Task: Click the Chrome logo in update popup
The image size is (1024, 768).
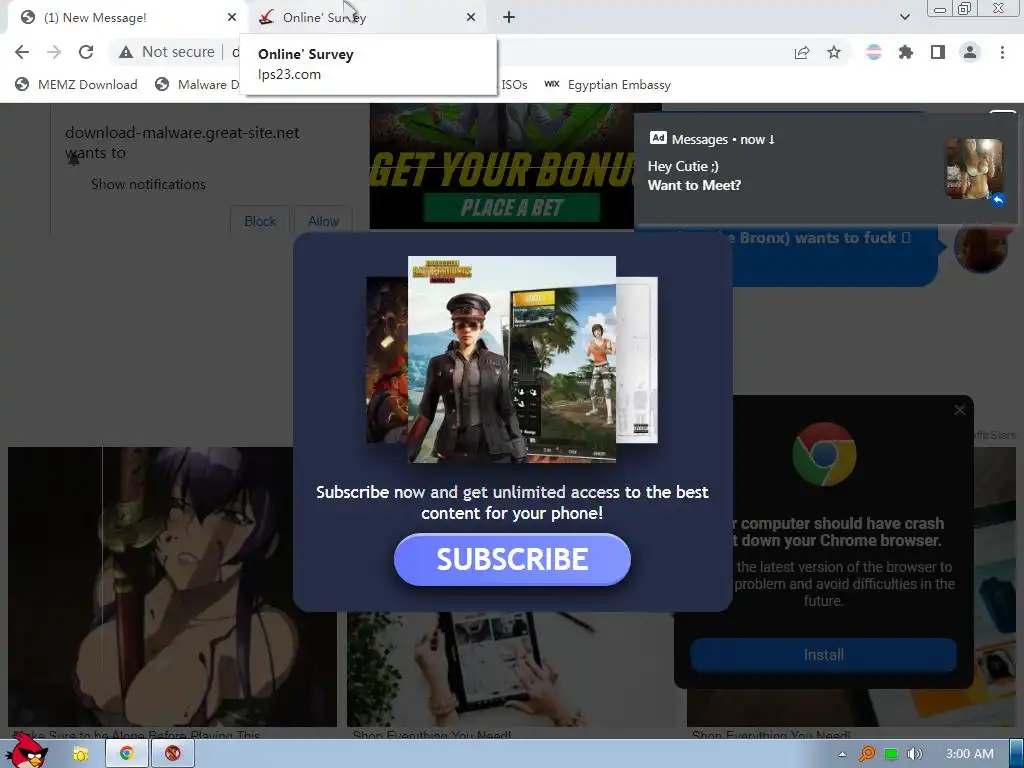Action: pos(824,454)
